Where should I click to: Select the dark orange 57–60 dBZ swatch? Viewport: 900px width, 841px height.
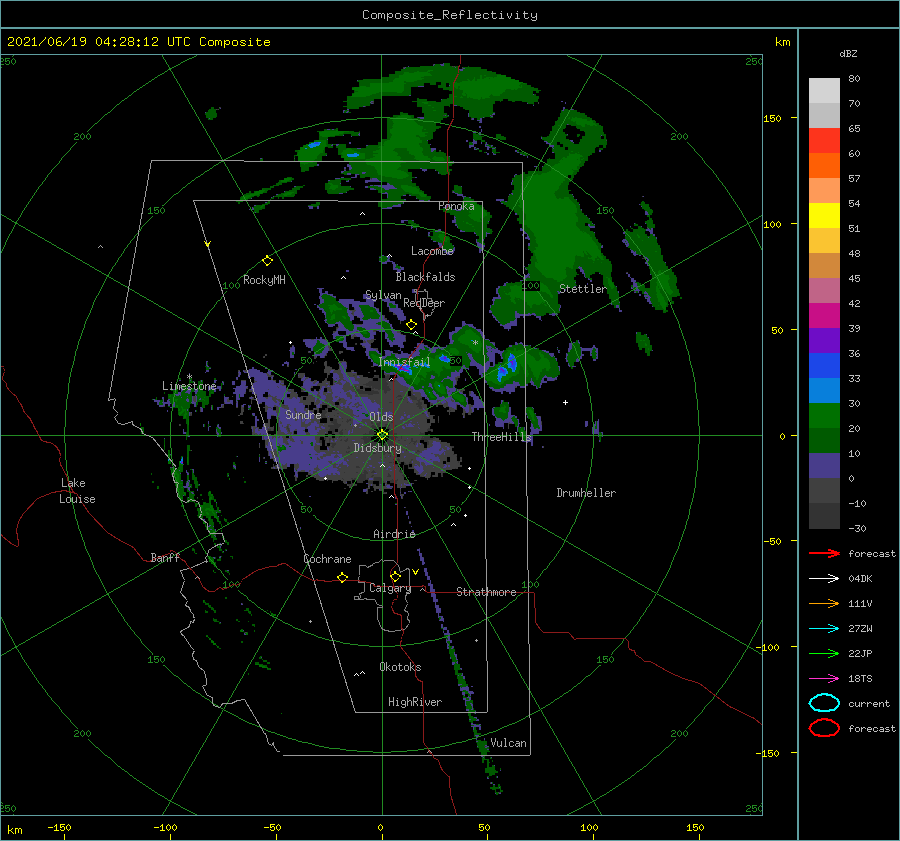[x=824, y=165]
